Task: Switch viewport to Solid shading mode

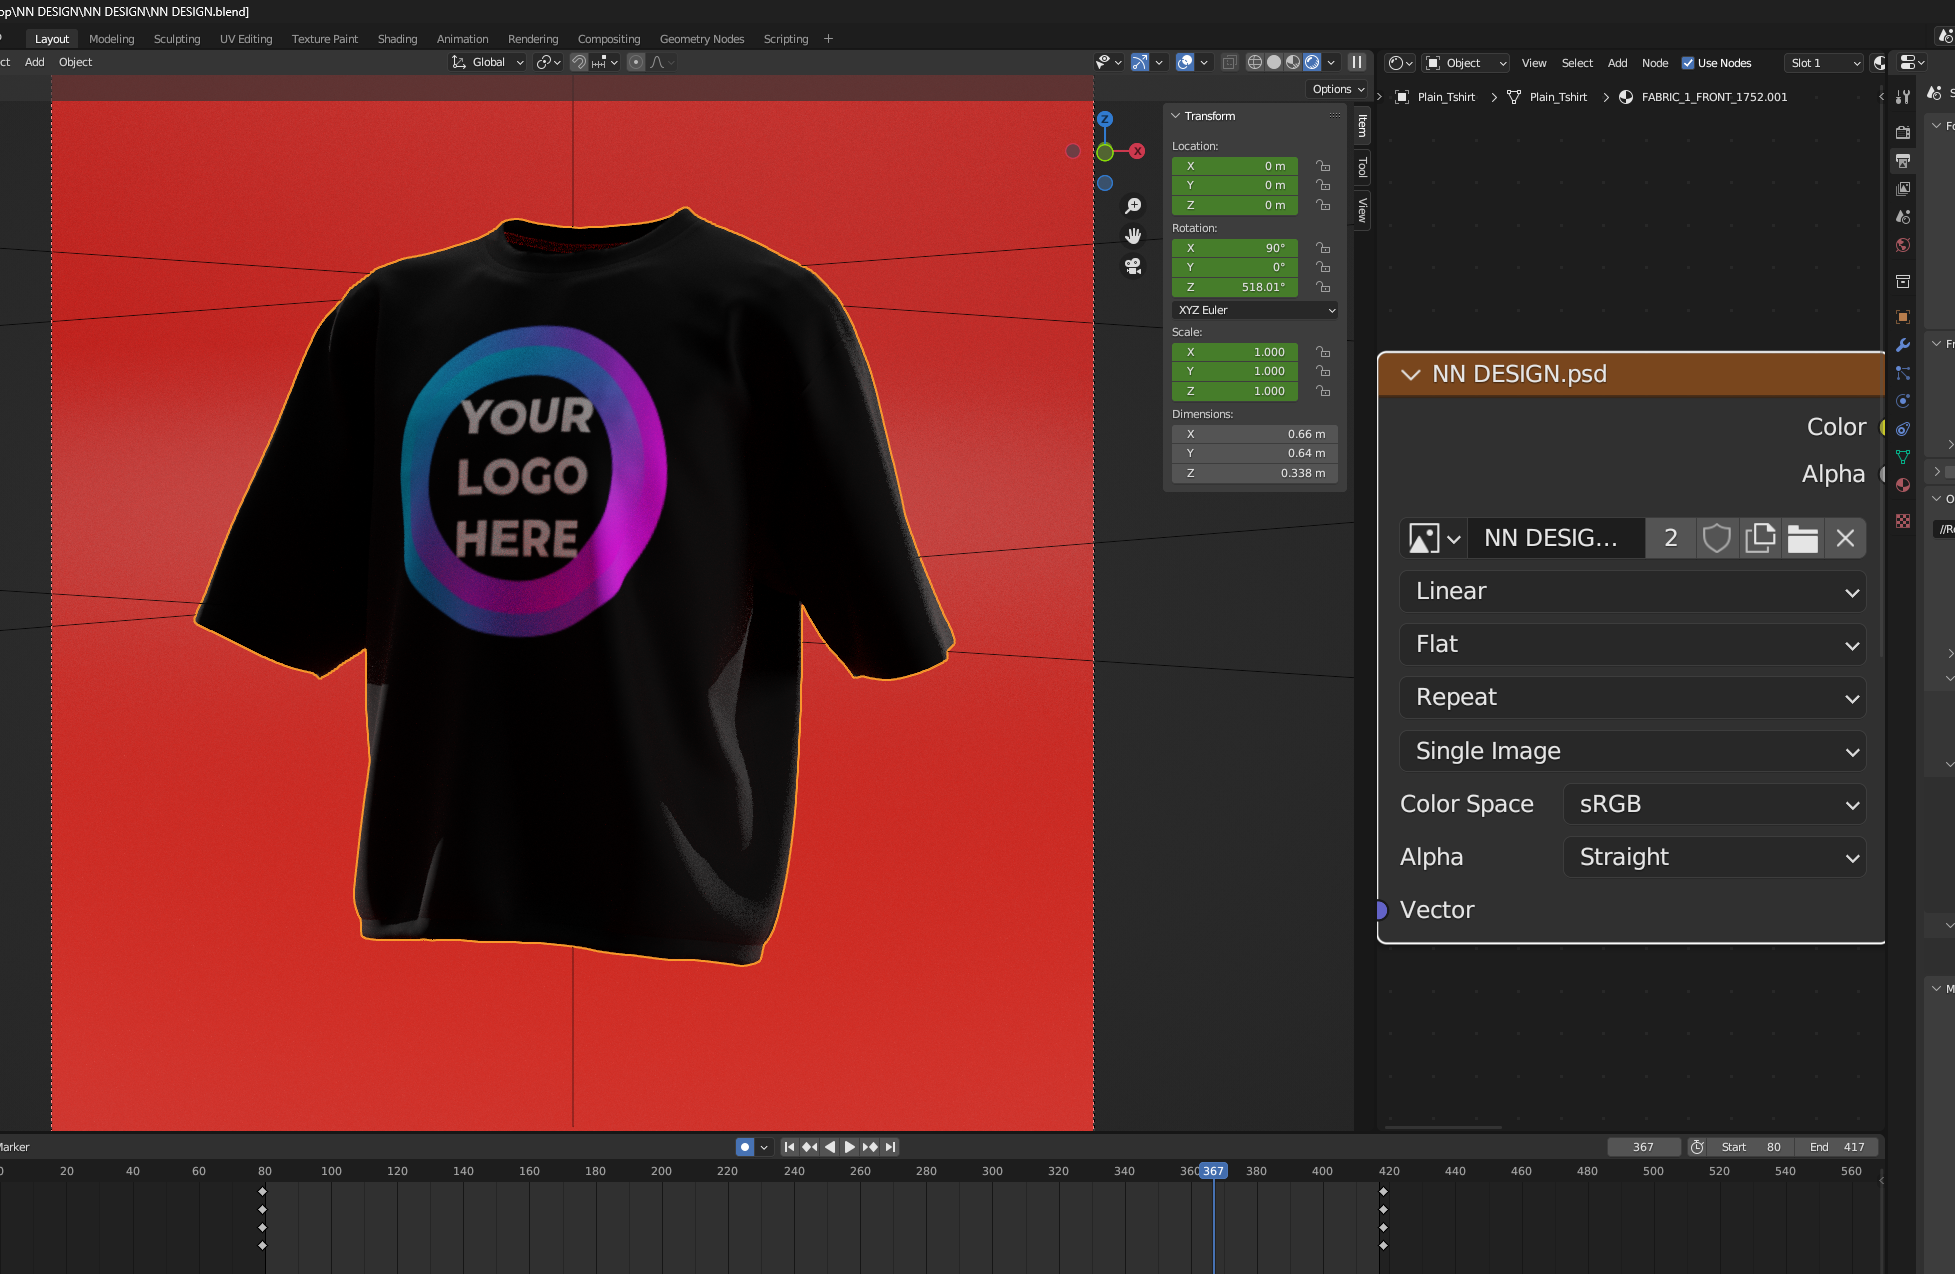Action: tap(1274, 62)
